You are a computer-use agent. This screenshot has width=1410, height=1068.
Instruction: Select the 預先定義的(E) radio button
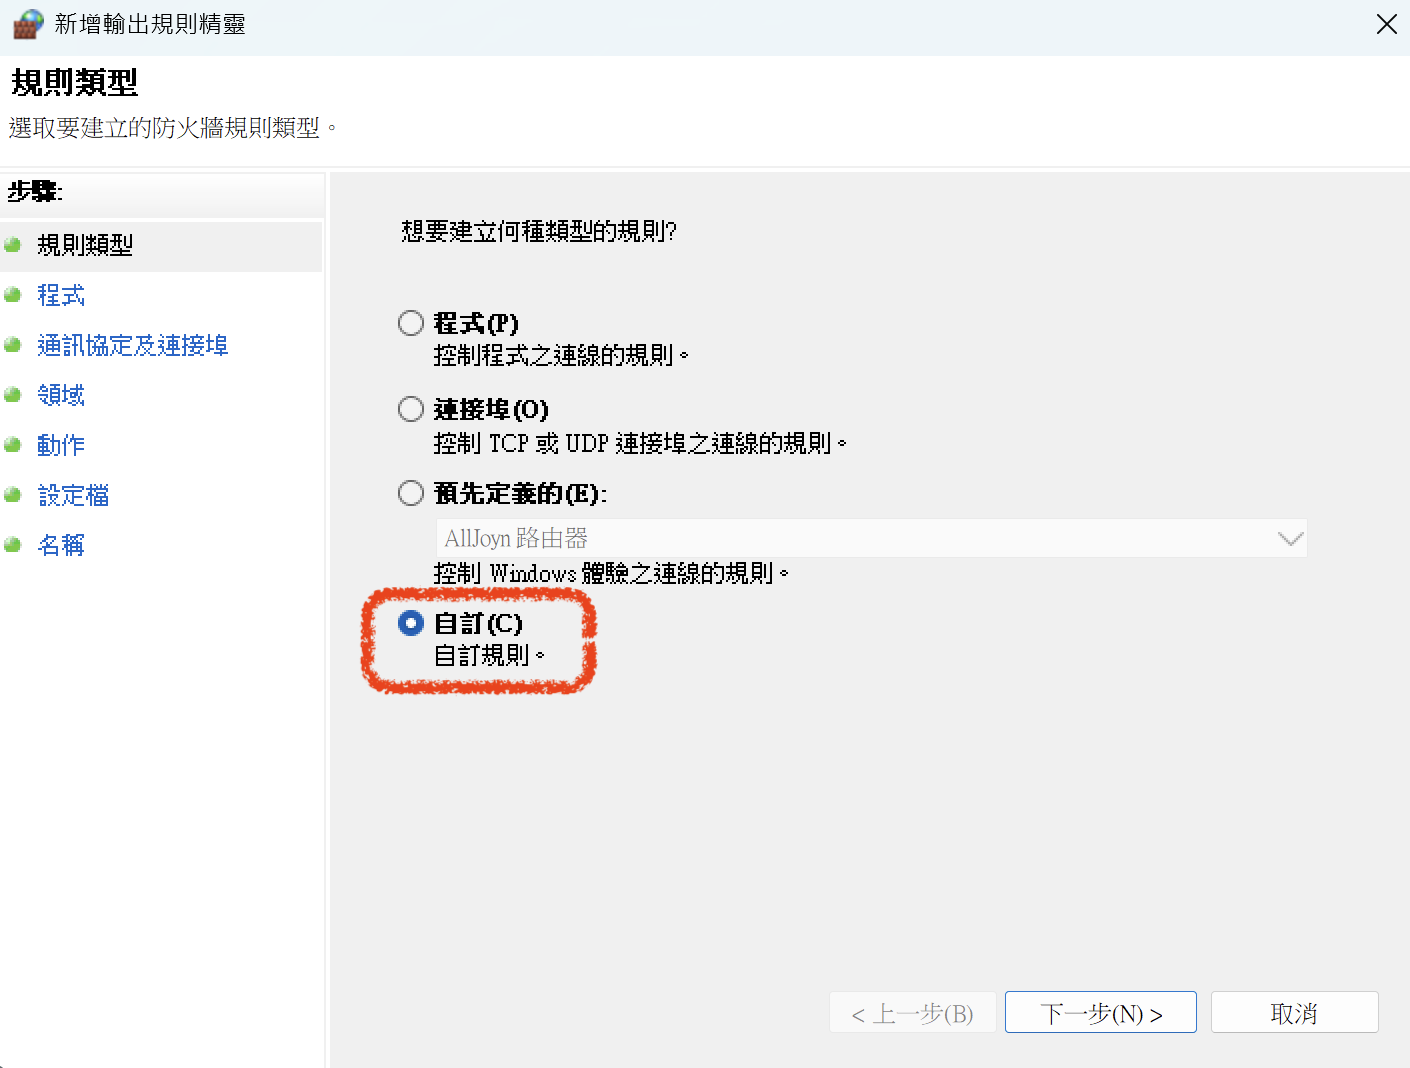coord(411,493)
